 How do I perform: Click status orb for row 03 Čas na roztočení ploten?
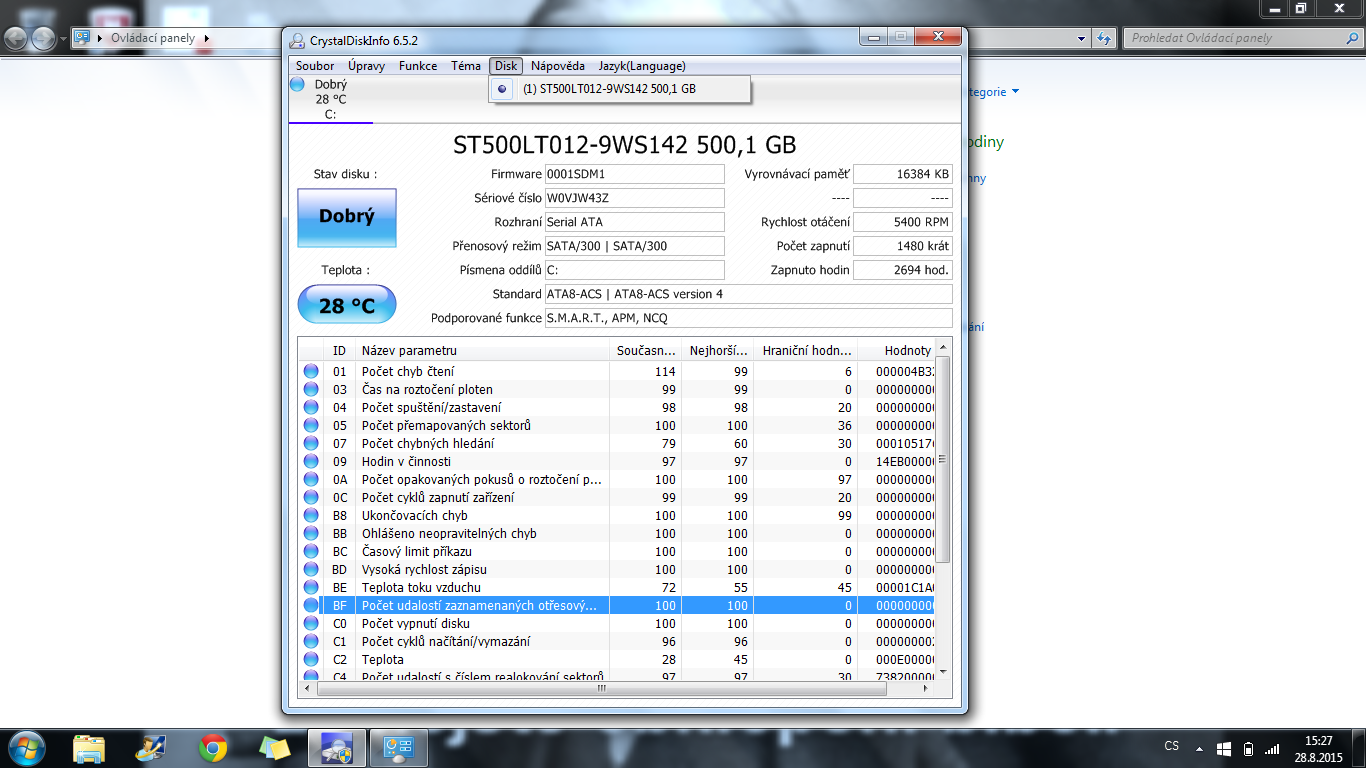coord(311,389)
